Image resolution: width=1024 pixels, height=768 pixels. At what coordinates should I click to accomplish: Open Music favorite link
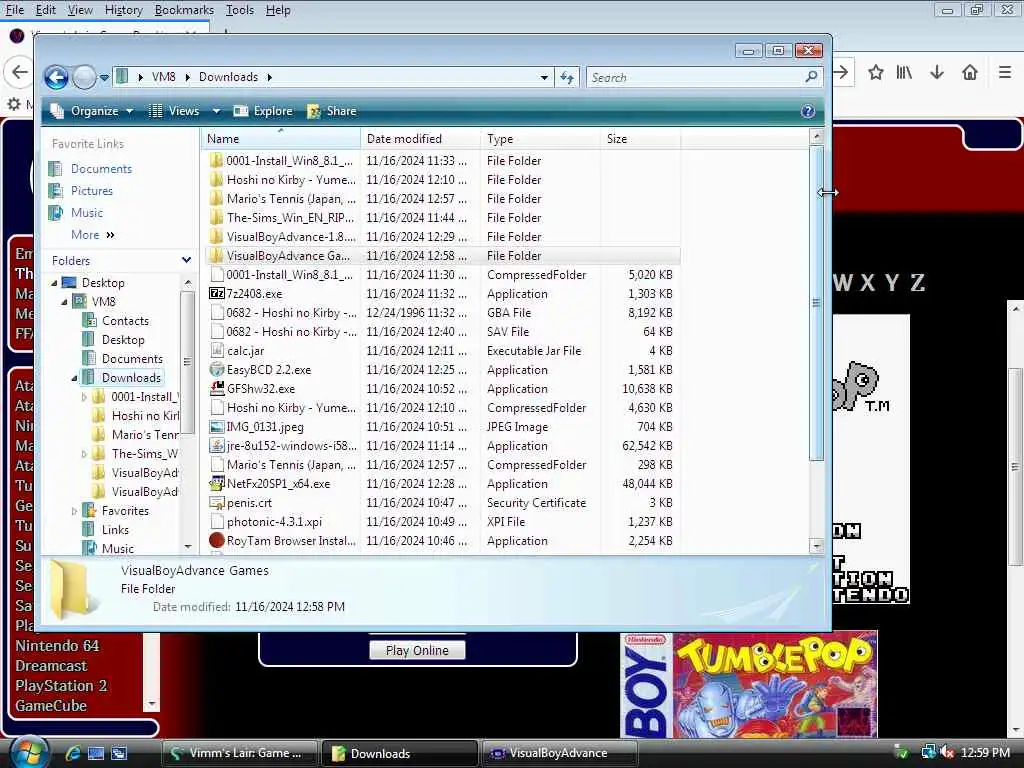click(x=87, y=213)
